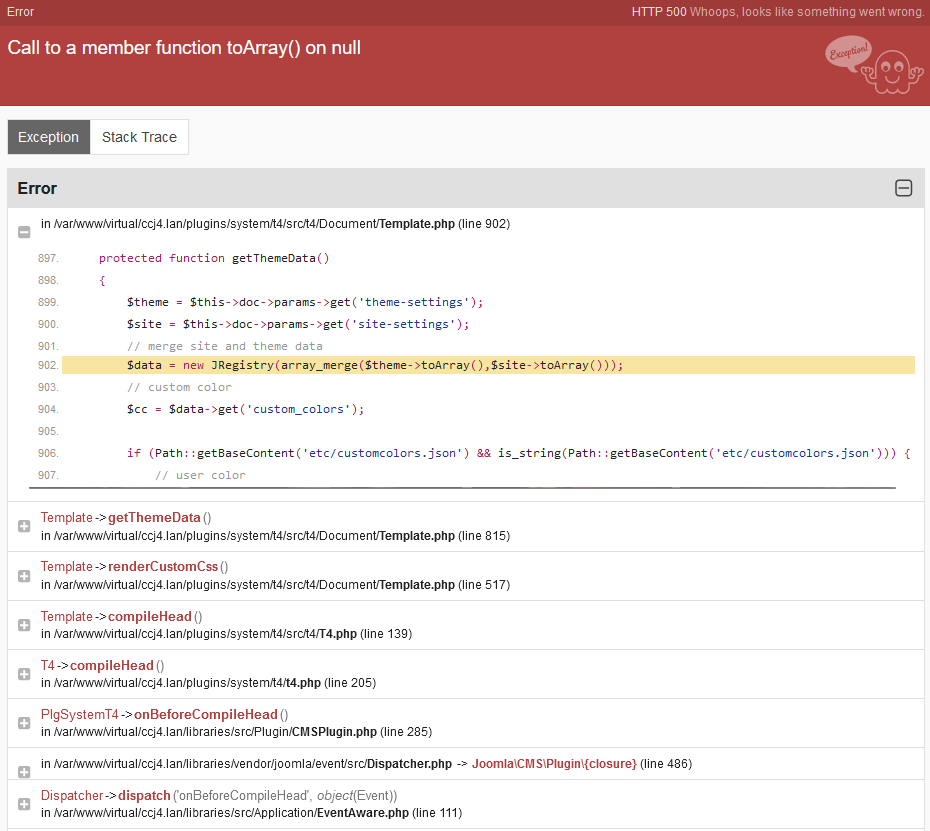
Task: Click the getThemeData method link
Action: tap(154, 518)
